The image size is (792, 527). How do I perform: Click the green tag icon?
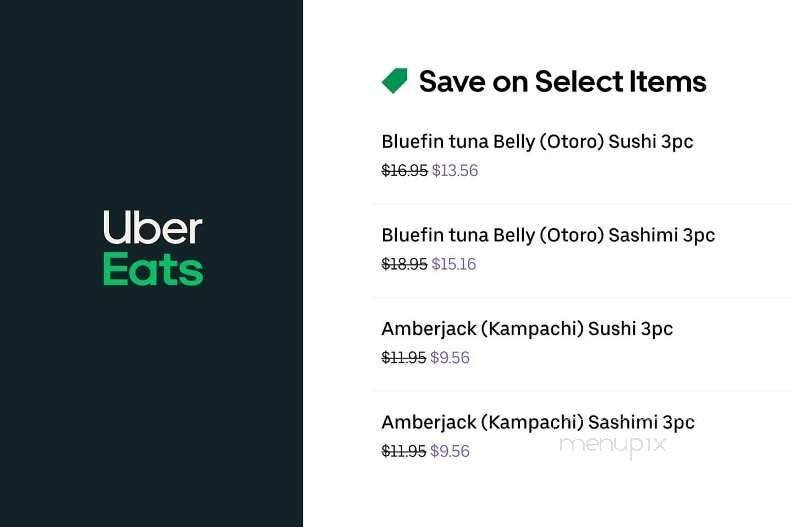(395, 81)
